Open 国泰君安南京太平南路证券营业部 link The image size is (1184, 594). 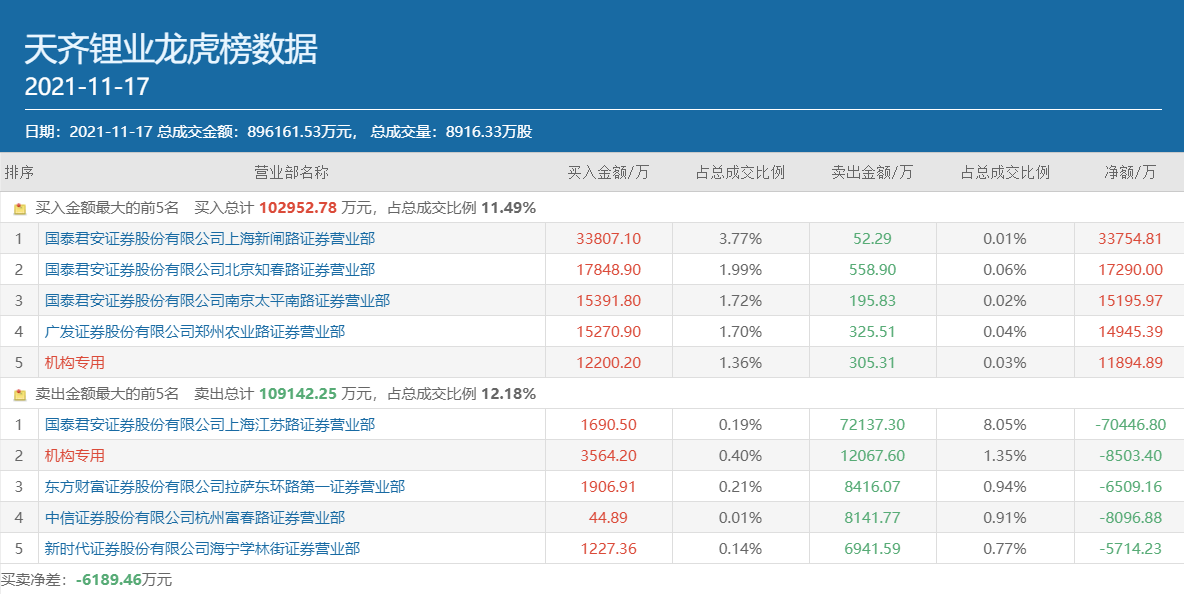tap(217, 301)
